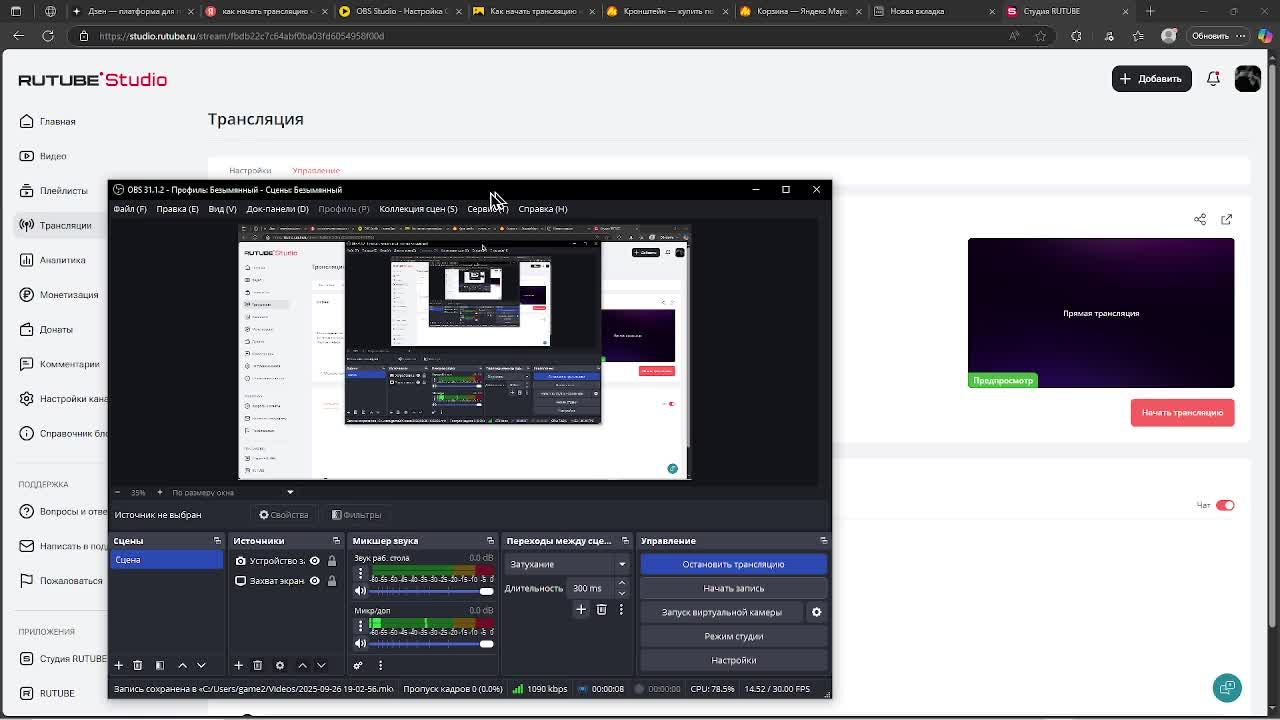
Task: Hide the video capture device source
Action: click(x=314, y=561)
